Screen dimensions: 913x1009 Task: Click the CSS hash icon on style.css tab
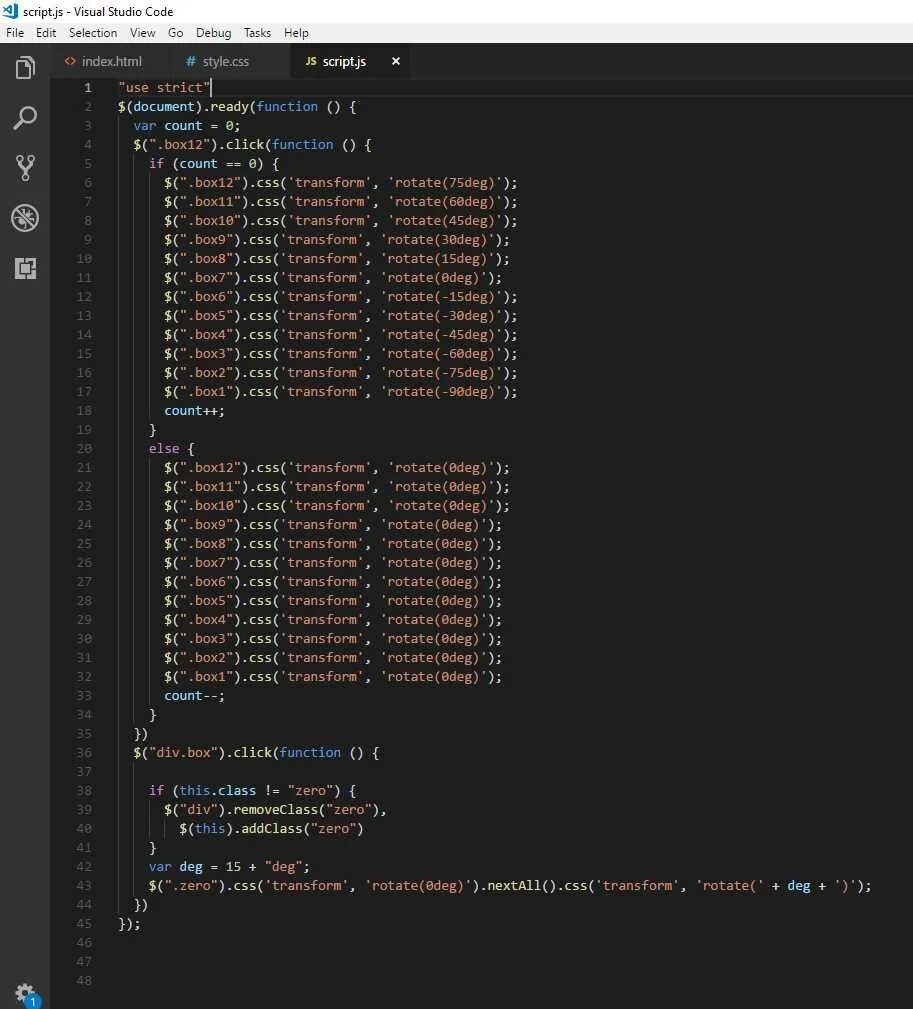tap(190, 61)
